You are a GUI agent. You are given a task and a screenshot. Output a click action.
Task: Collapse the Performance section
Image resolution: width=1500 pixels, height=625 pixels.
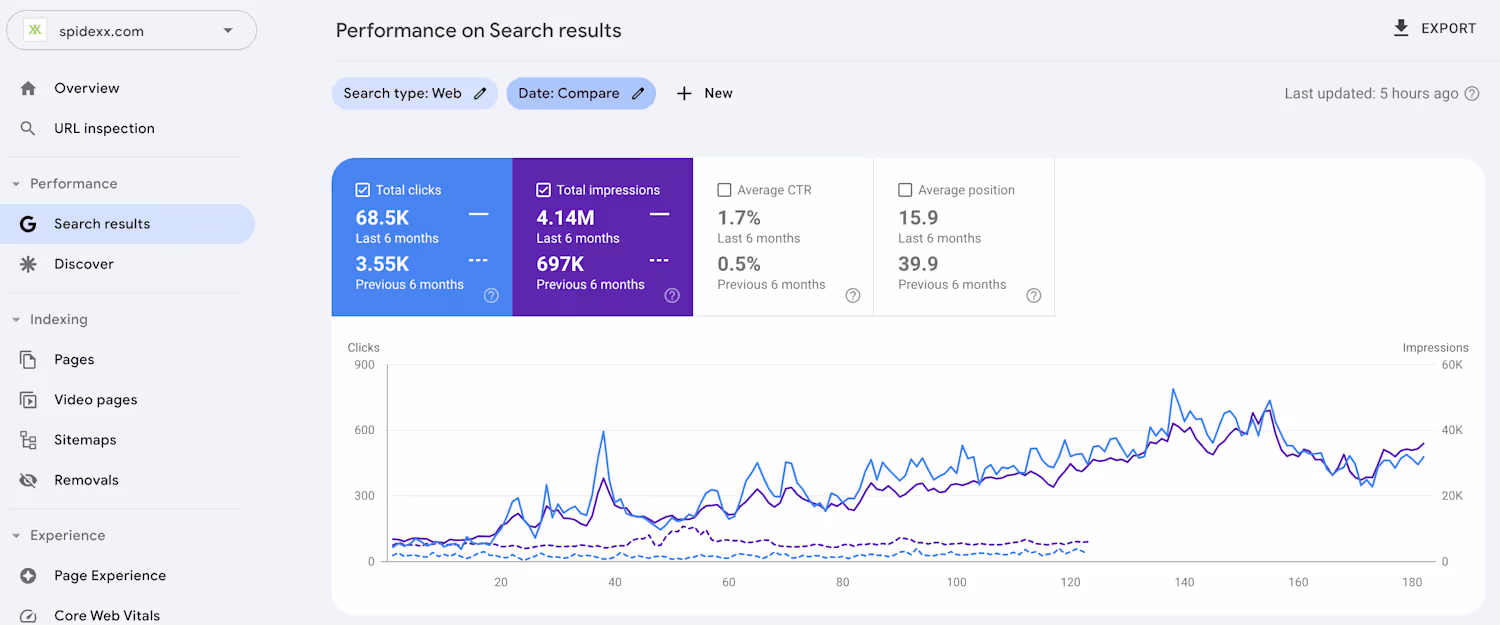point(16,184)
